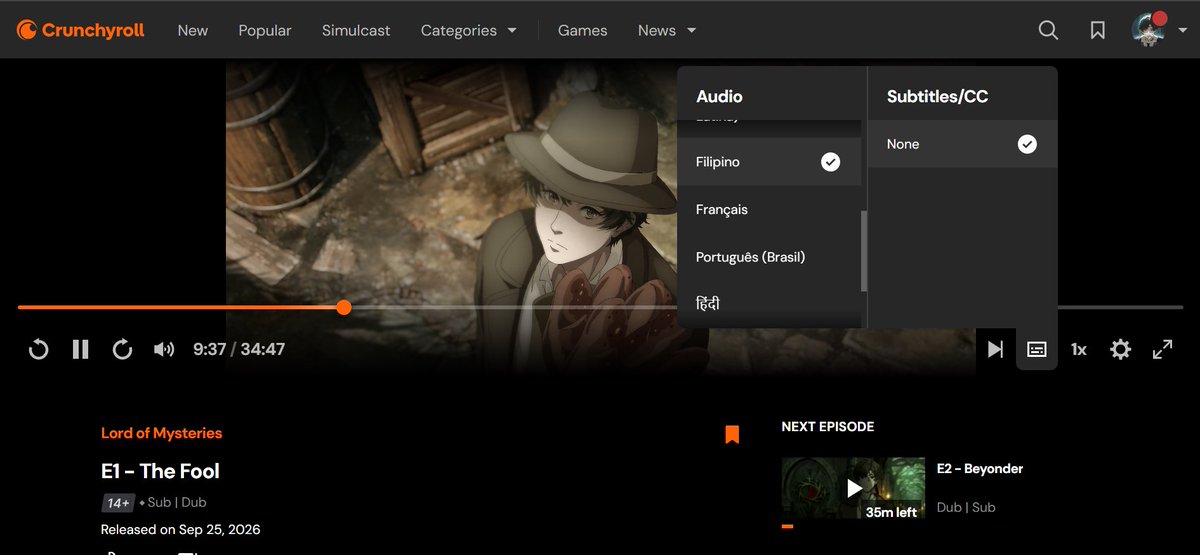Play the E2 Beyonder thumbnail

pyautogui.click(x=853, y=488)
